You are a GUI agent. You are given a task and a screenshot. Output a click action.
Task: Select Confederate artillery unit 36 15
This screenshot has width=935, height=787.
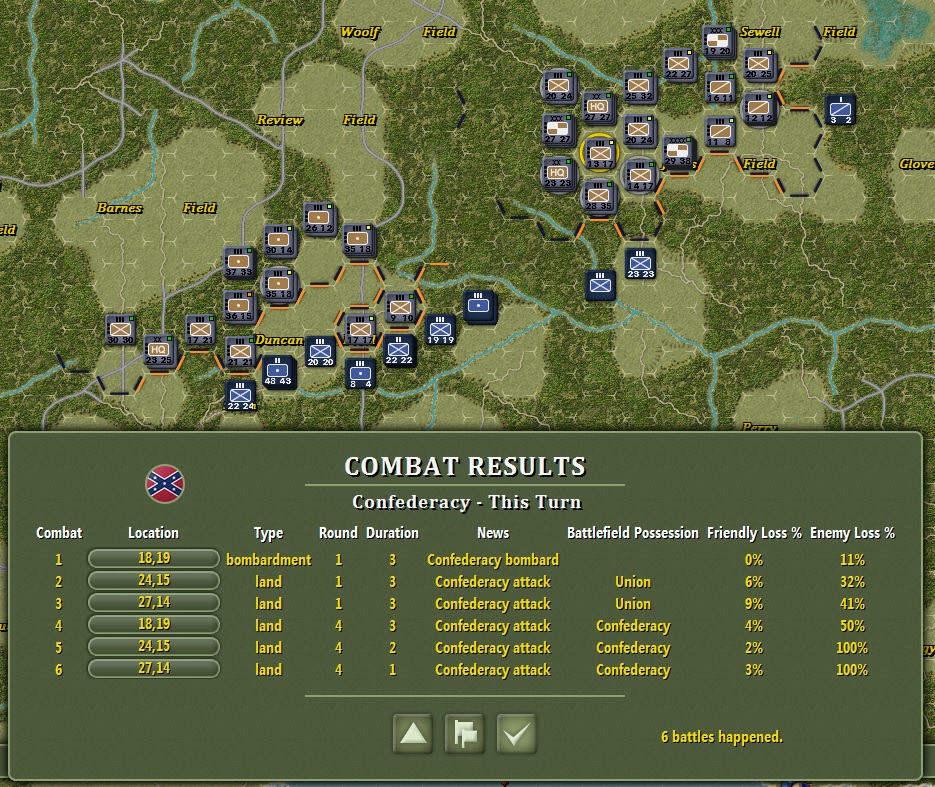point(239,306)
